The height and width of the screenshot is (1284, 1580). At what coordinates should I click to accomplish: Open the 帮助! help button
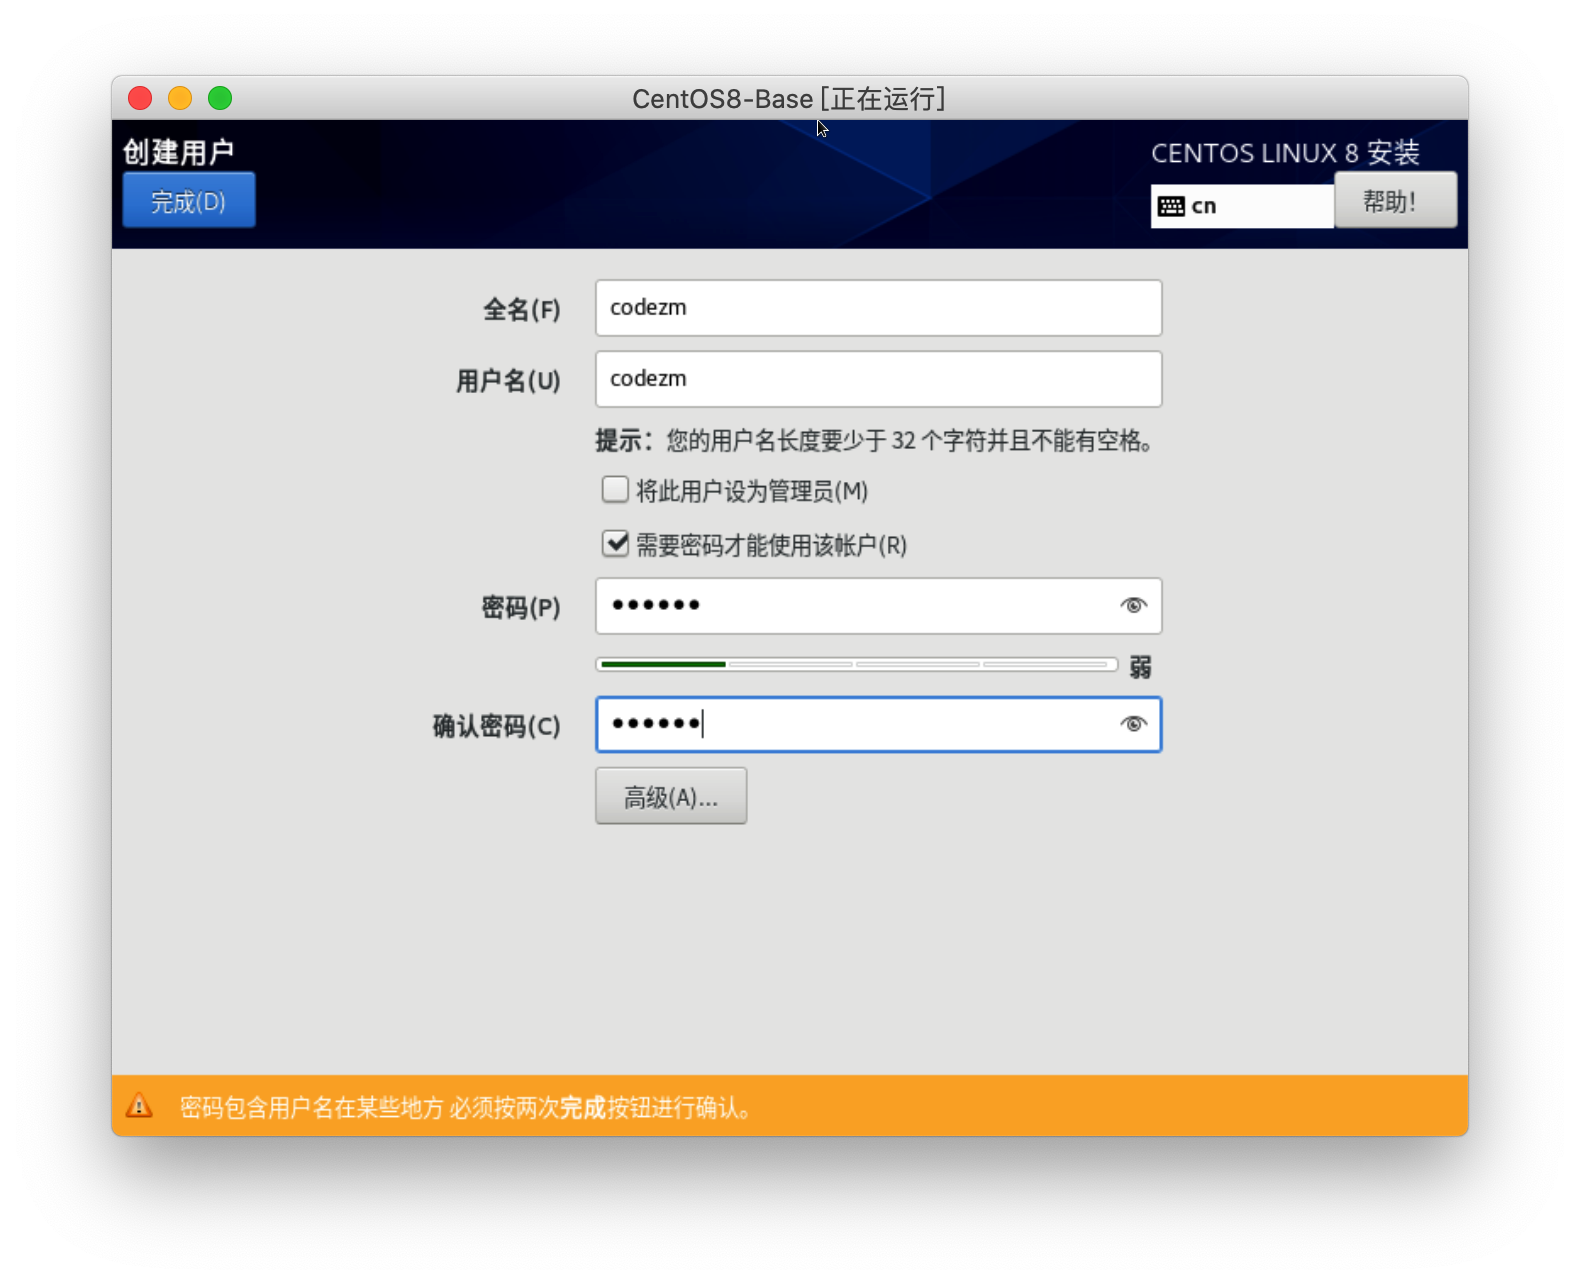pyautogui.click(x=1394, y=201)
